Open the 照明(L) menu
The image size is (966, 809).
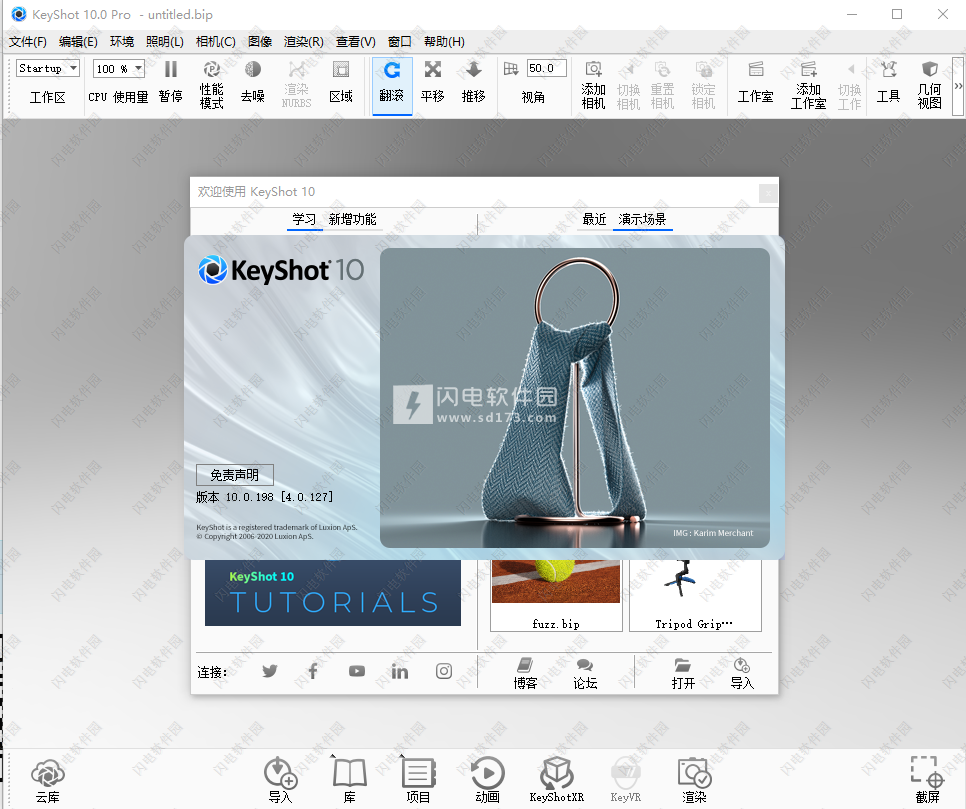[164, 42]
